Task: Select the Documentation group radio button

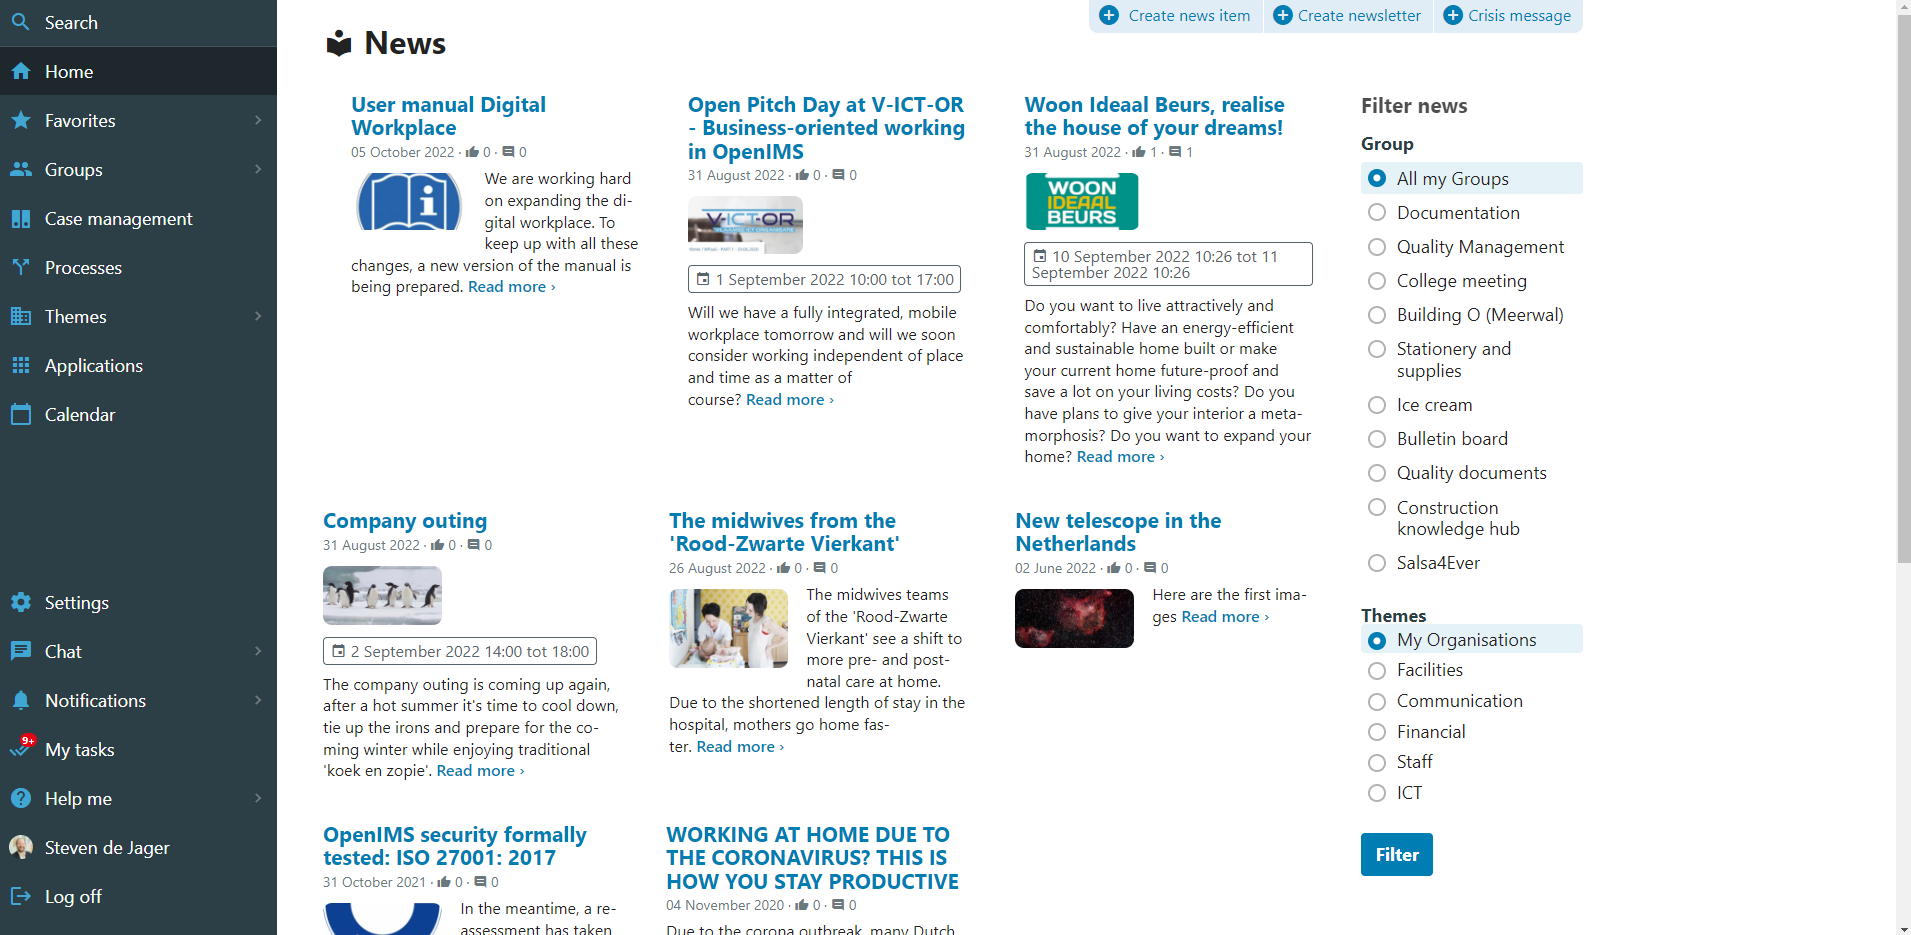Action: (x=1377, y=213)
